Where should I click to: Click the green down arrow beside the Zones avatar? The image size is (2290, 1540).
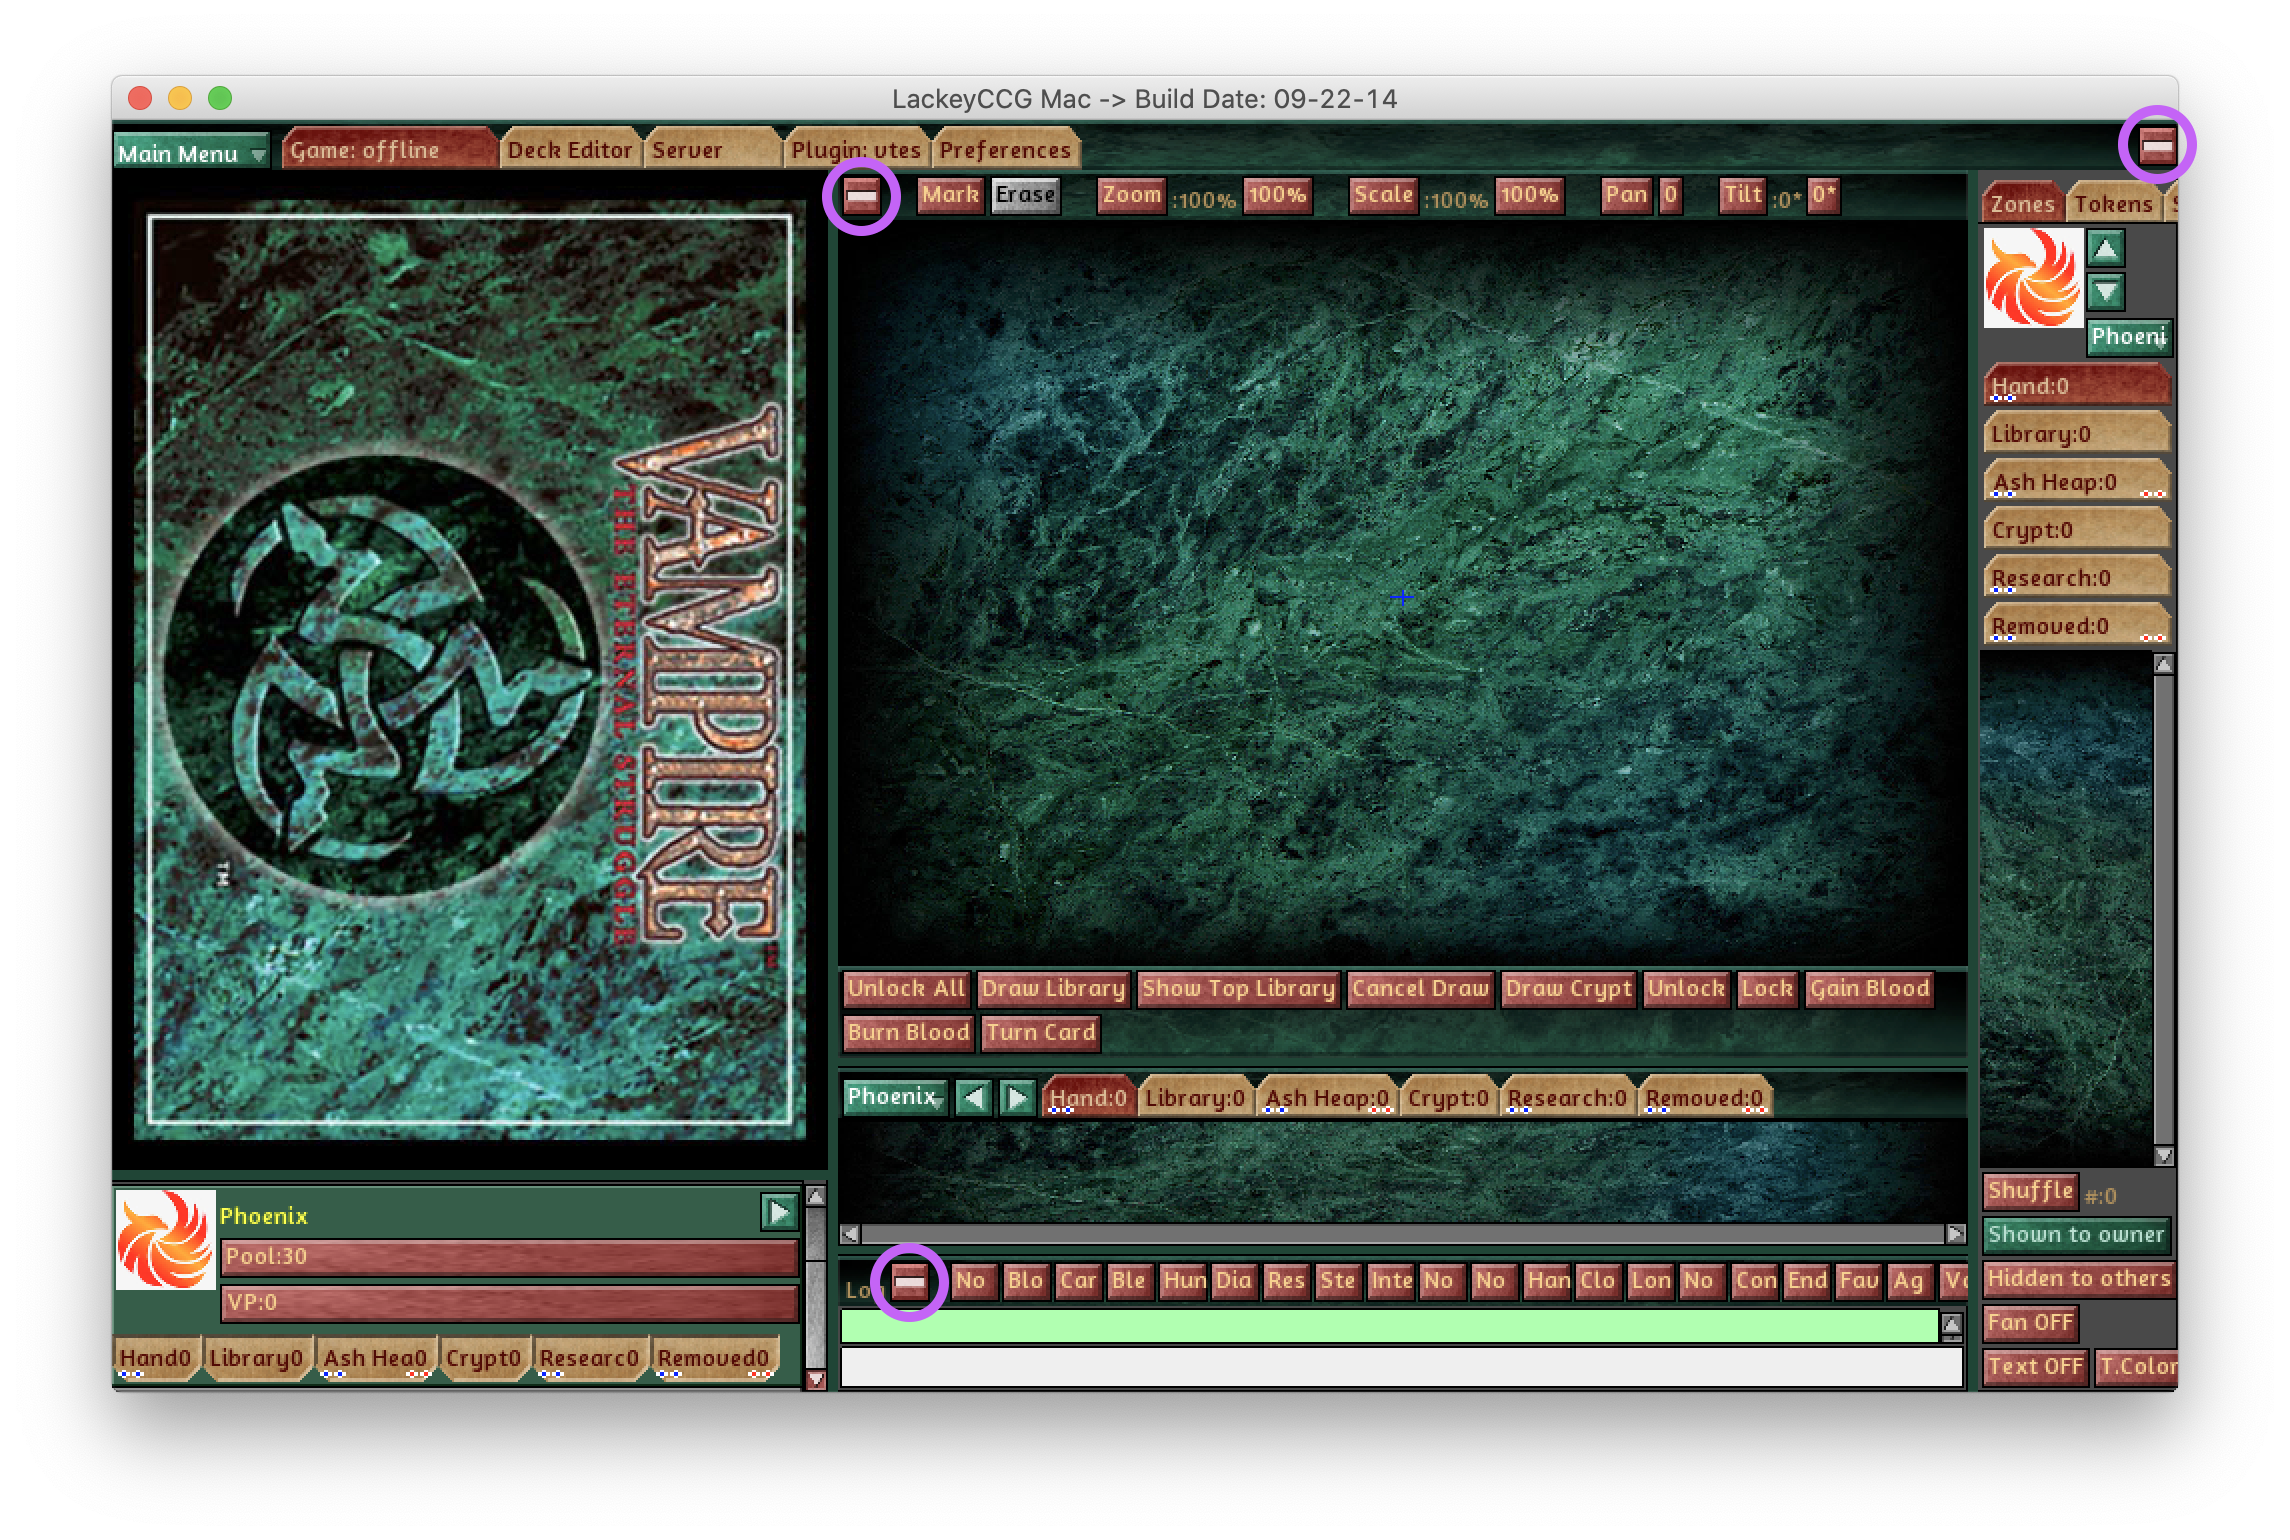2106,293
